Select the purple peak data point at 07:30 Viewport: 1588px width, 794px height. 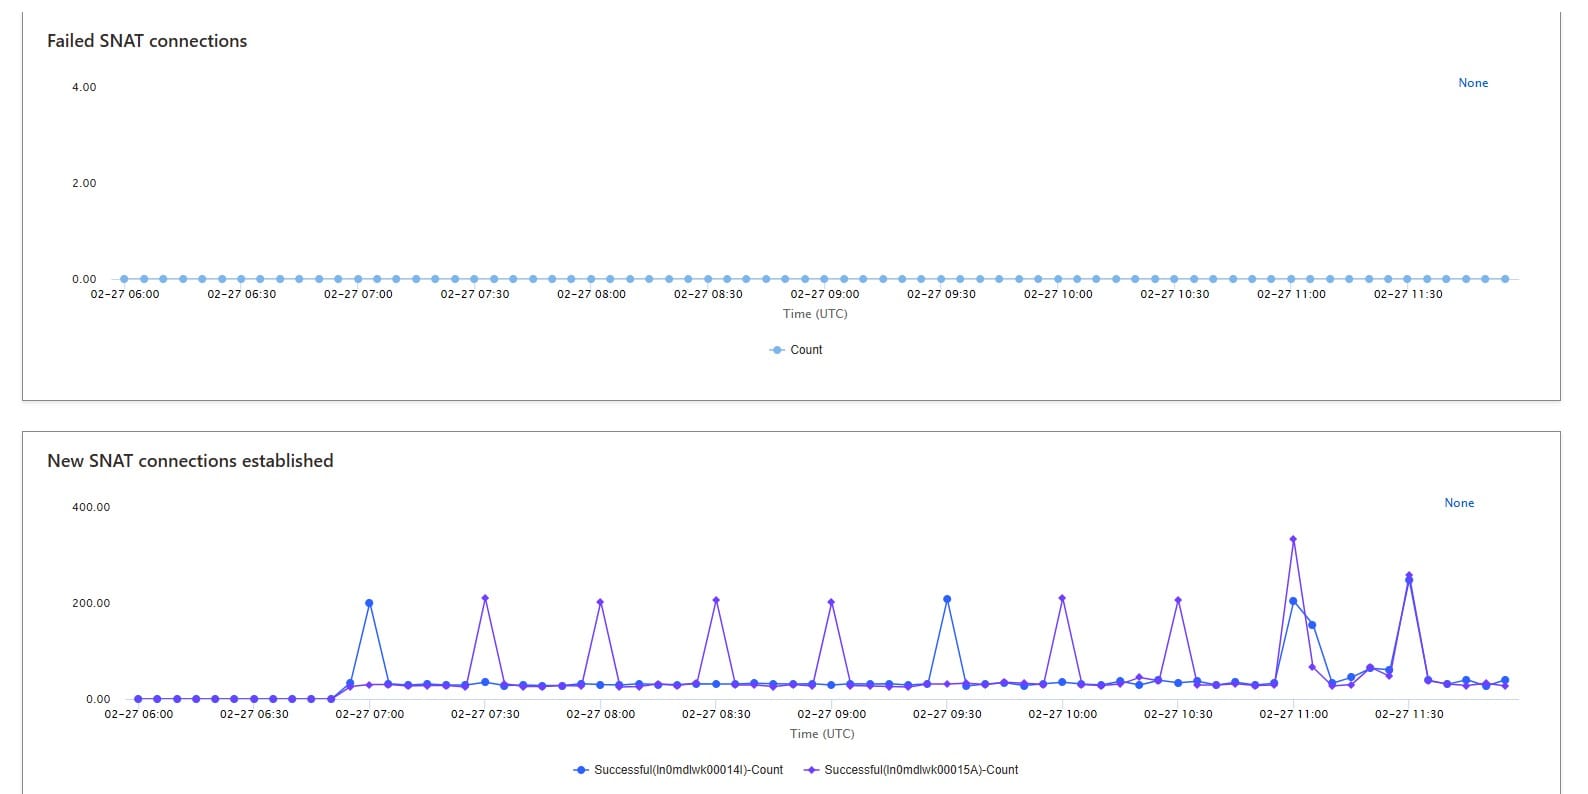[485, 598]
